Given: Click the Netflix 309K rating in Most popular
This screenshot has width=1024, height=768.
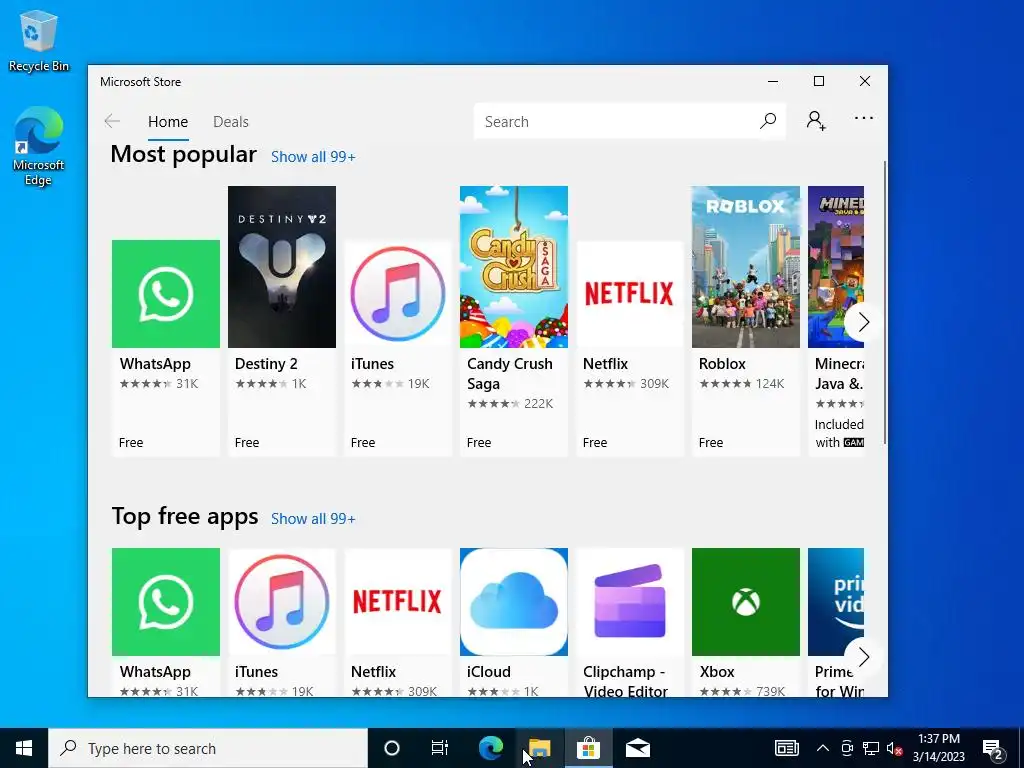Looking at the screenshot, I should (x=626, y=383).
